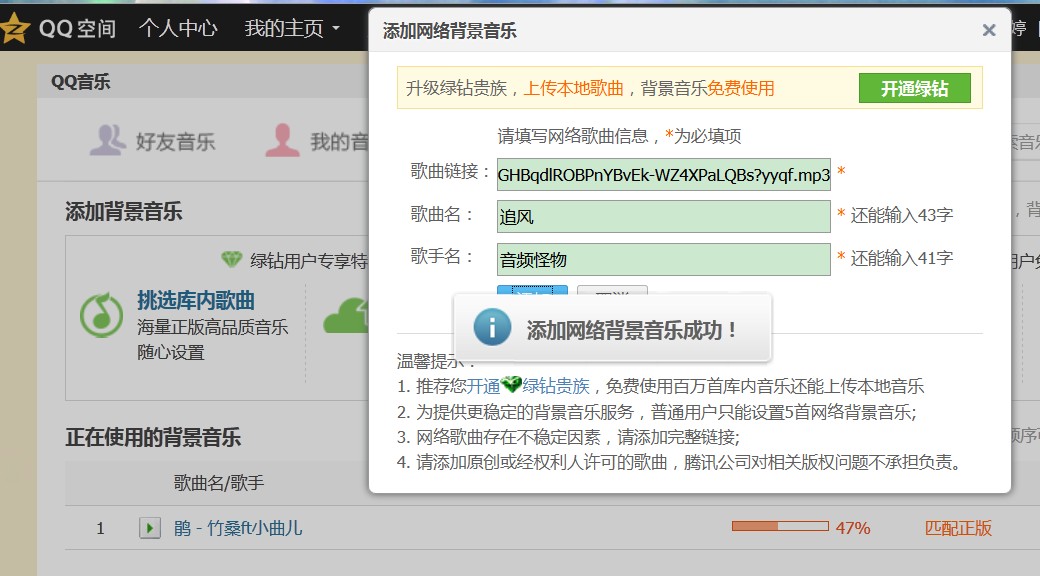Click the red person icon for 我的音乐
Image resolution: width=1040 pixels, height=576 pixels.
tap(282, 139)
